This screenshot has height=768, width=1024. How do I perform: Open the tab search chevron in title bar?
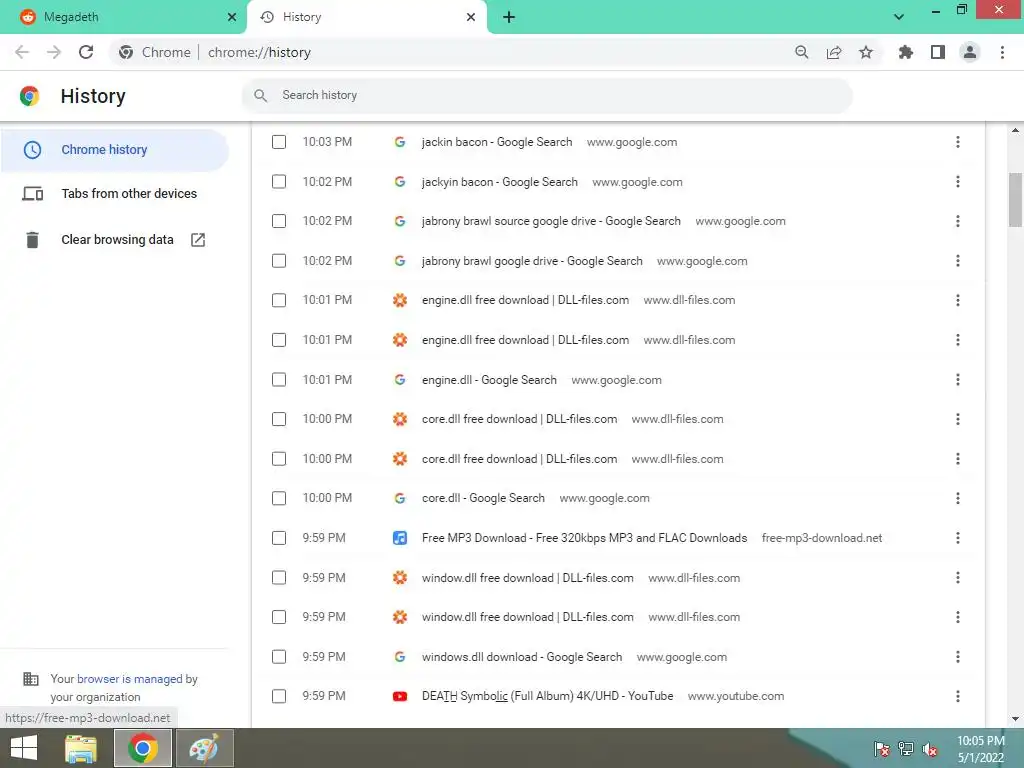coord(899,17)
